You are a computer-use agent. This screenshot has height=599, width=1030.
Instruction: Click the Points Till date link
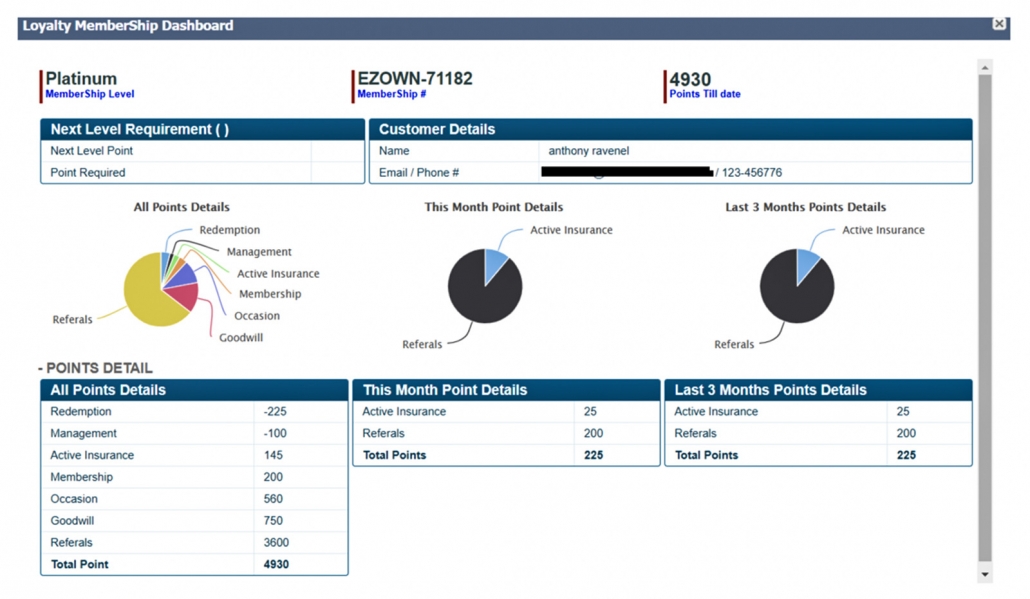pos(705,94)
